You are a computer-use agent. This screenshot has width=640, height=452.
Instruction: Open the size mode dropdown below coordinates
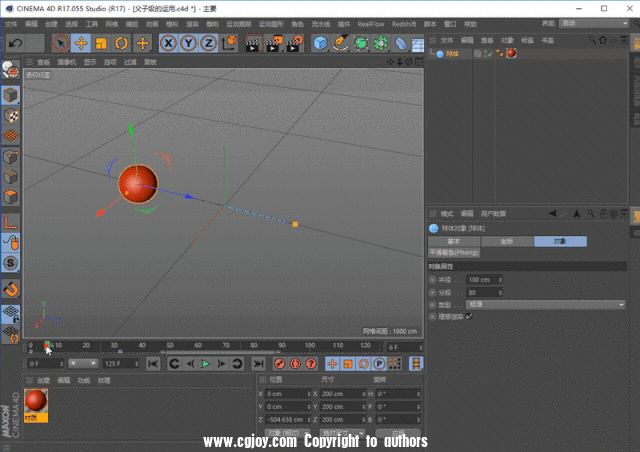[342, 433]
